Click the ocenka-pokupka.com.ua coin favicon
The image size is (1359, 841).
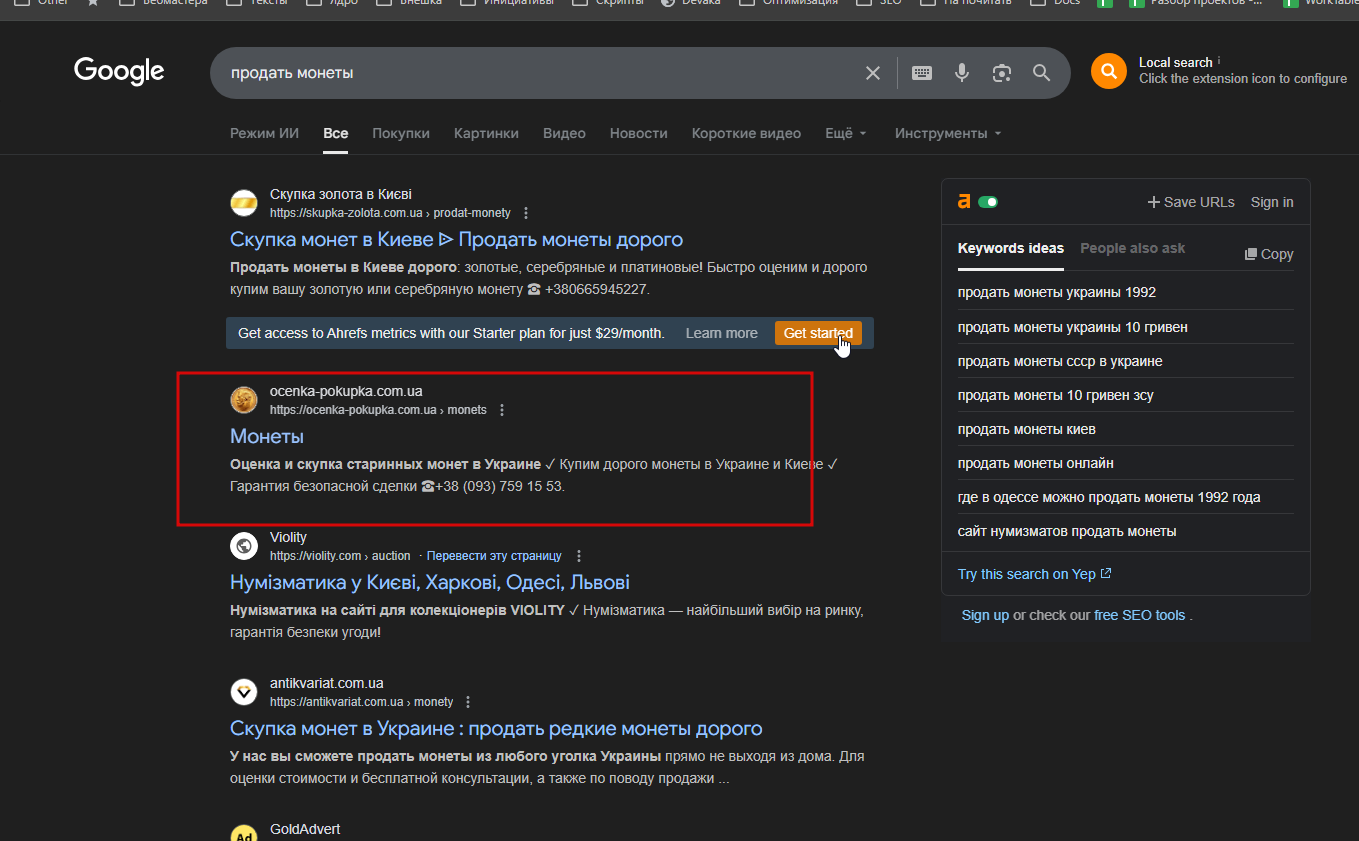click(x=244, y=400)
